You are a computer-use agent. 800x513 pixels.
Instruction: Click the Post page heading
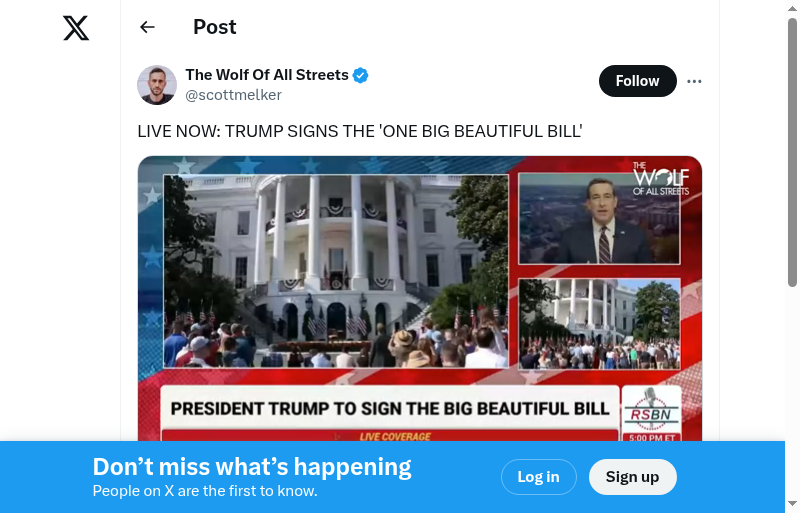click(x=215, y=27)
